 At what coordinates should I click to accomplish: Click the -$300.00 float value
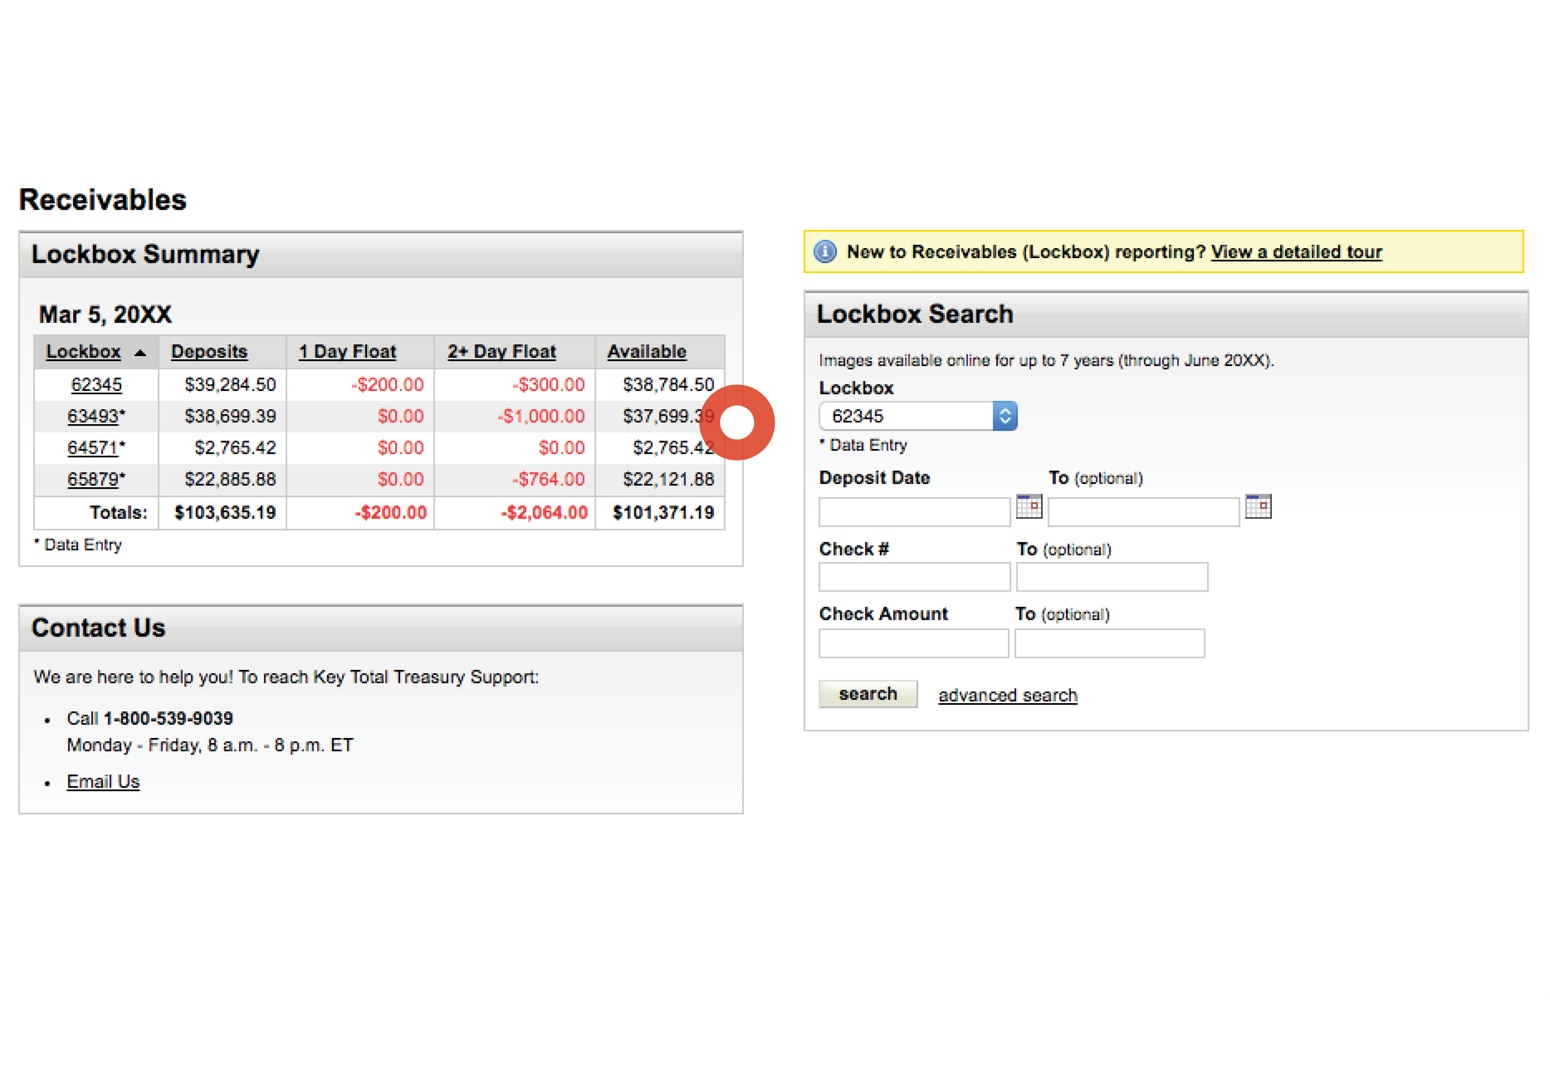point(548,385)
